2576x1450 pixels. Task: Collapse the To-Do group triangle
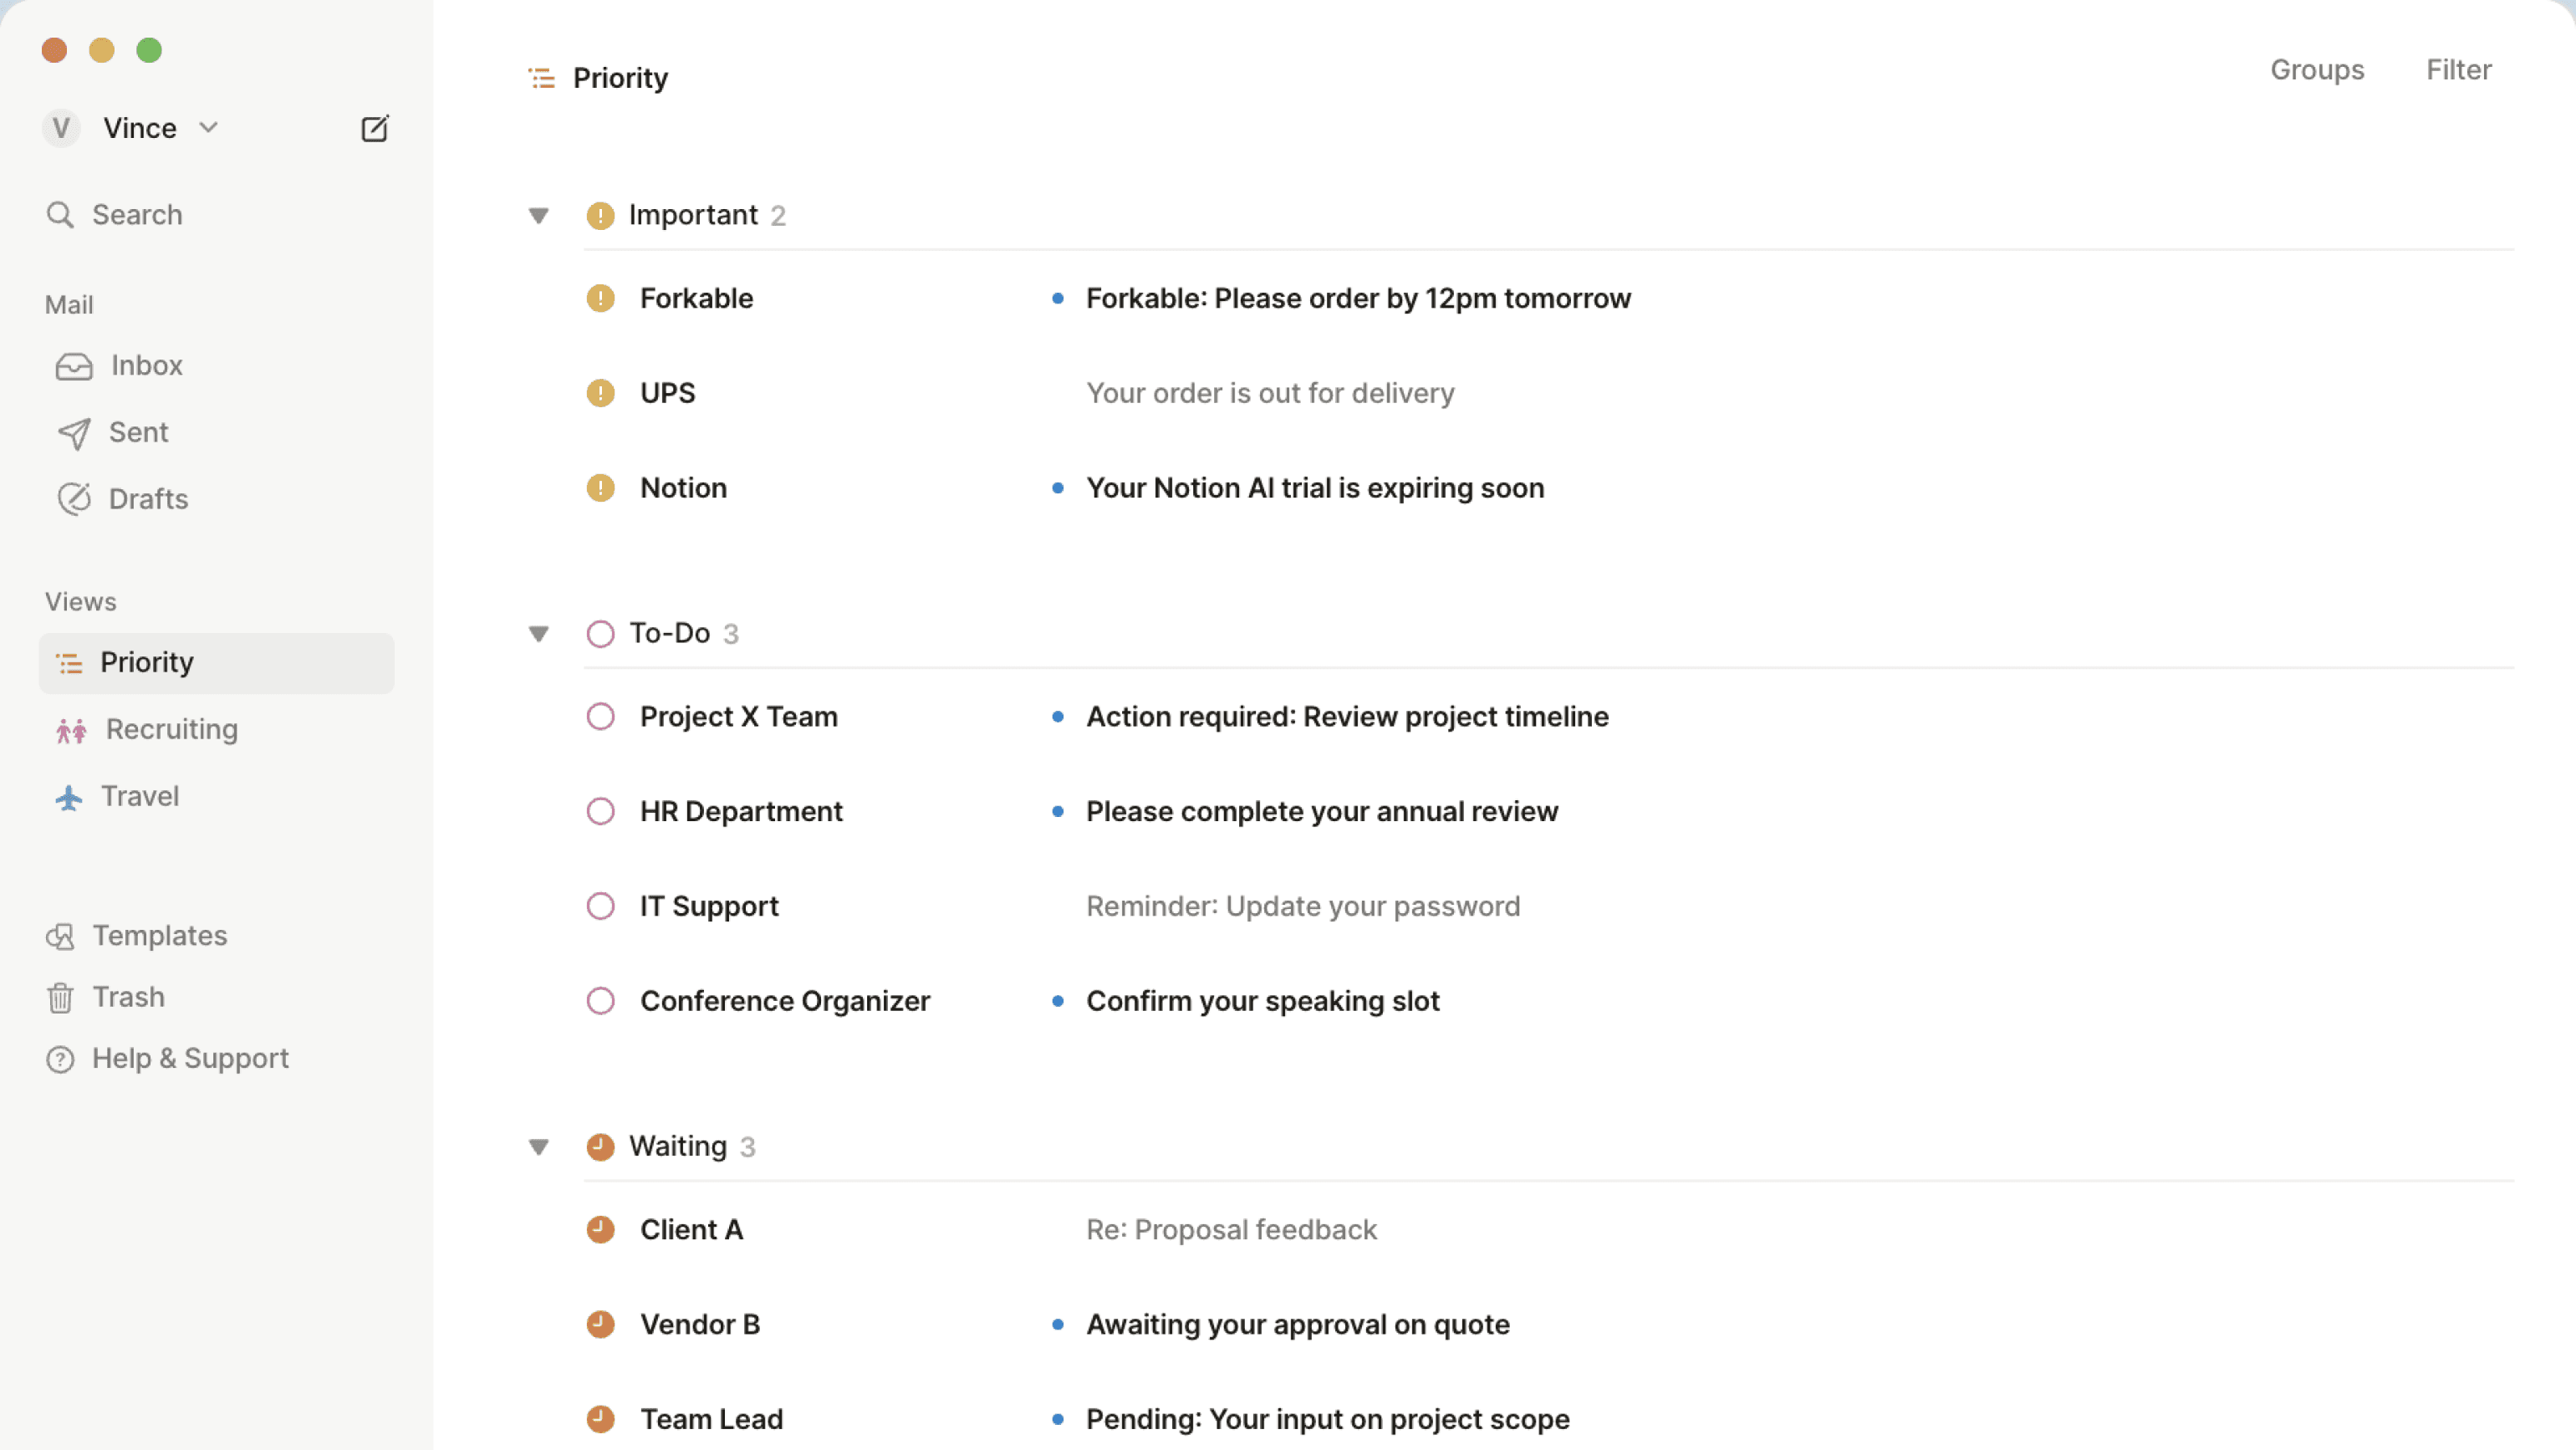(x=539, y=634)
